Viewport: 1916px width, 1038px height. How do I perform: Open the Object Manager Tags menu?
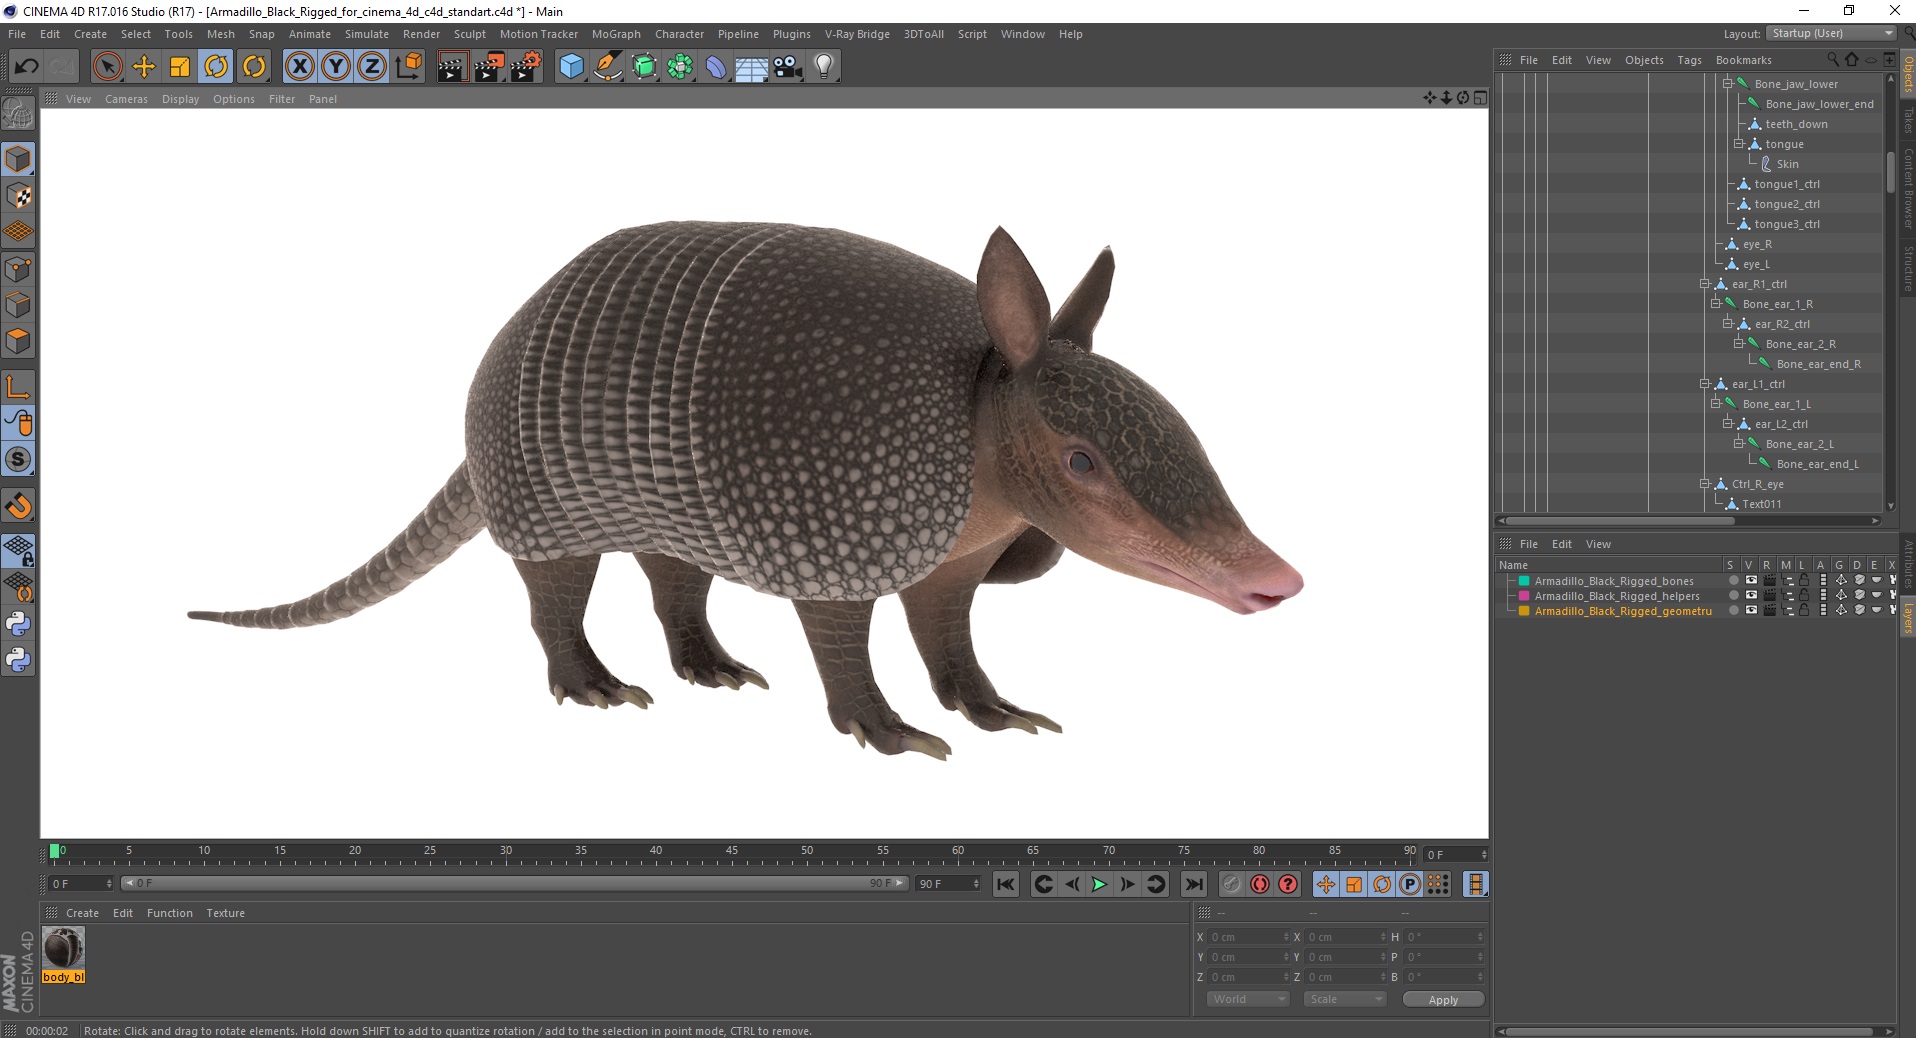[1689, 60]
